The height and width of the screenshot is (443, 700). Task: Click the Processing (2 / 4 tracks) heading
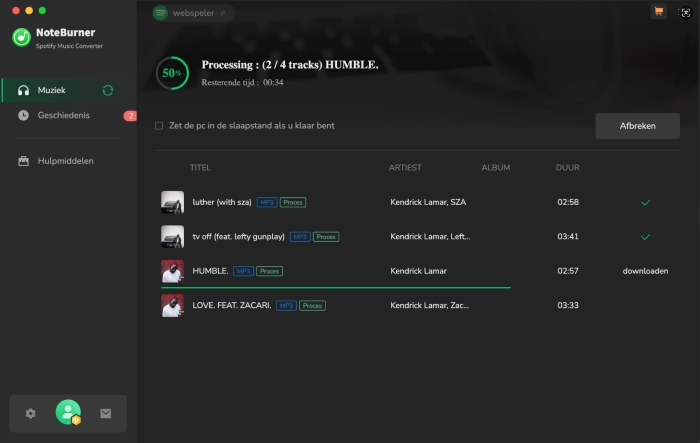click(x=290, y=65)
